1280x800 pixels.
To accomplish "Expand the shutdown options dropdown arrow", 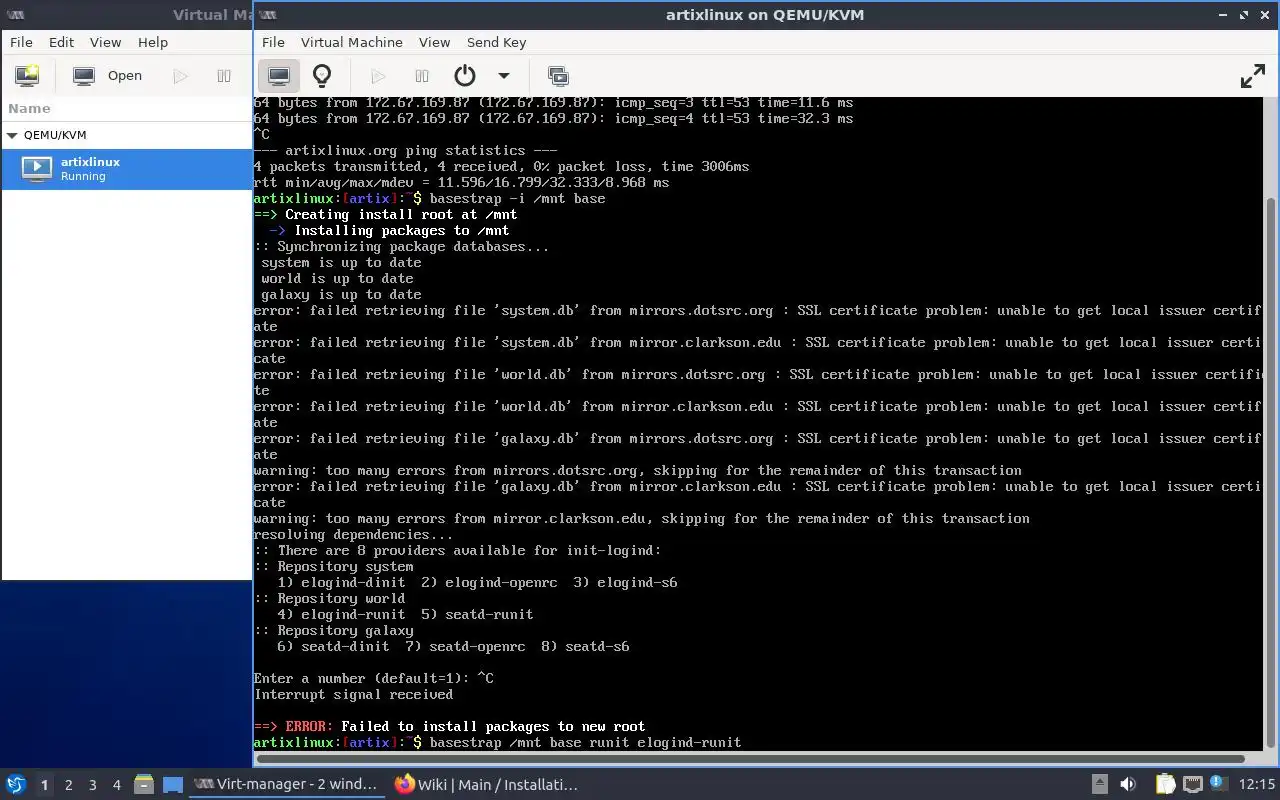I will pos(504,76).
